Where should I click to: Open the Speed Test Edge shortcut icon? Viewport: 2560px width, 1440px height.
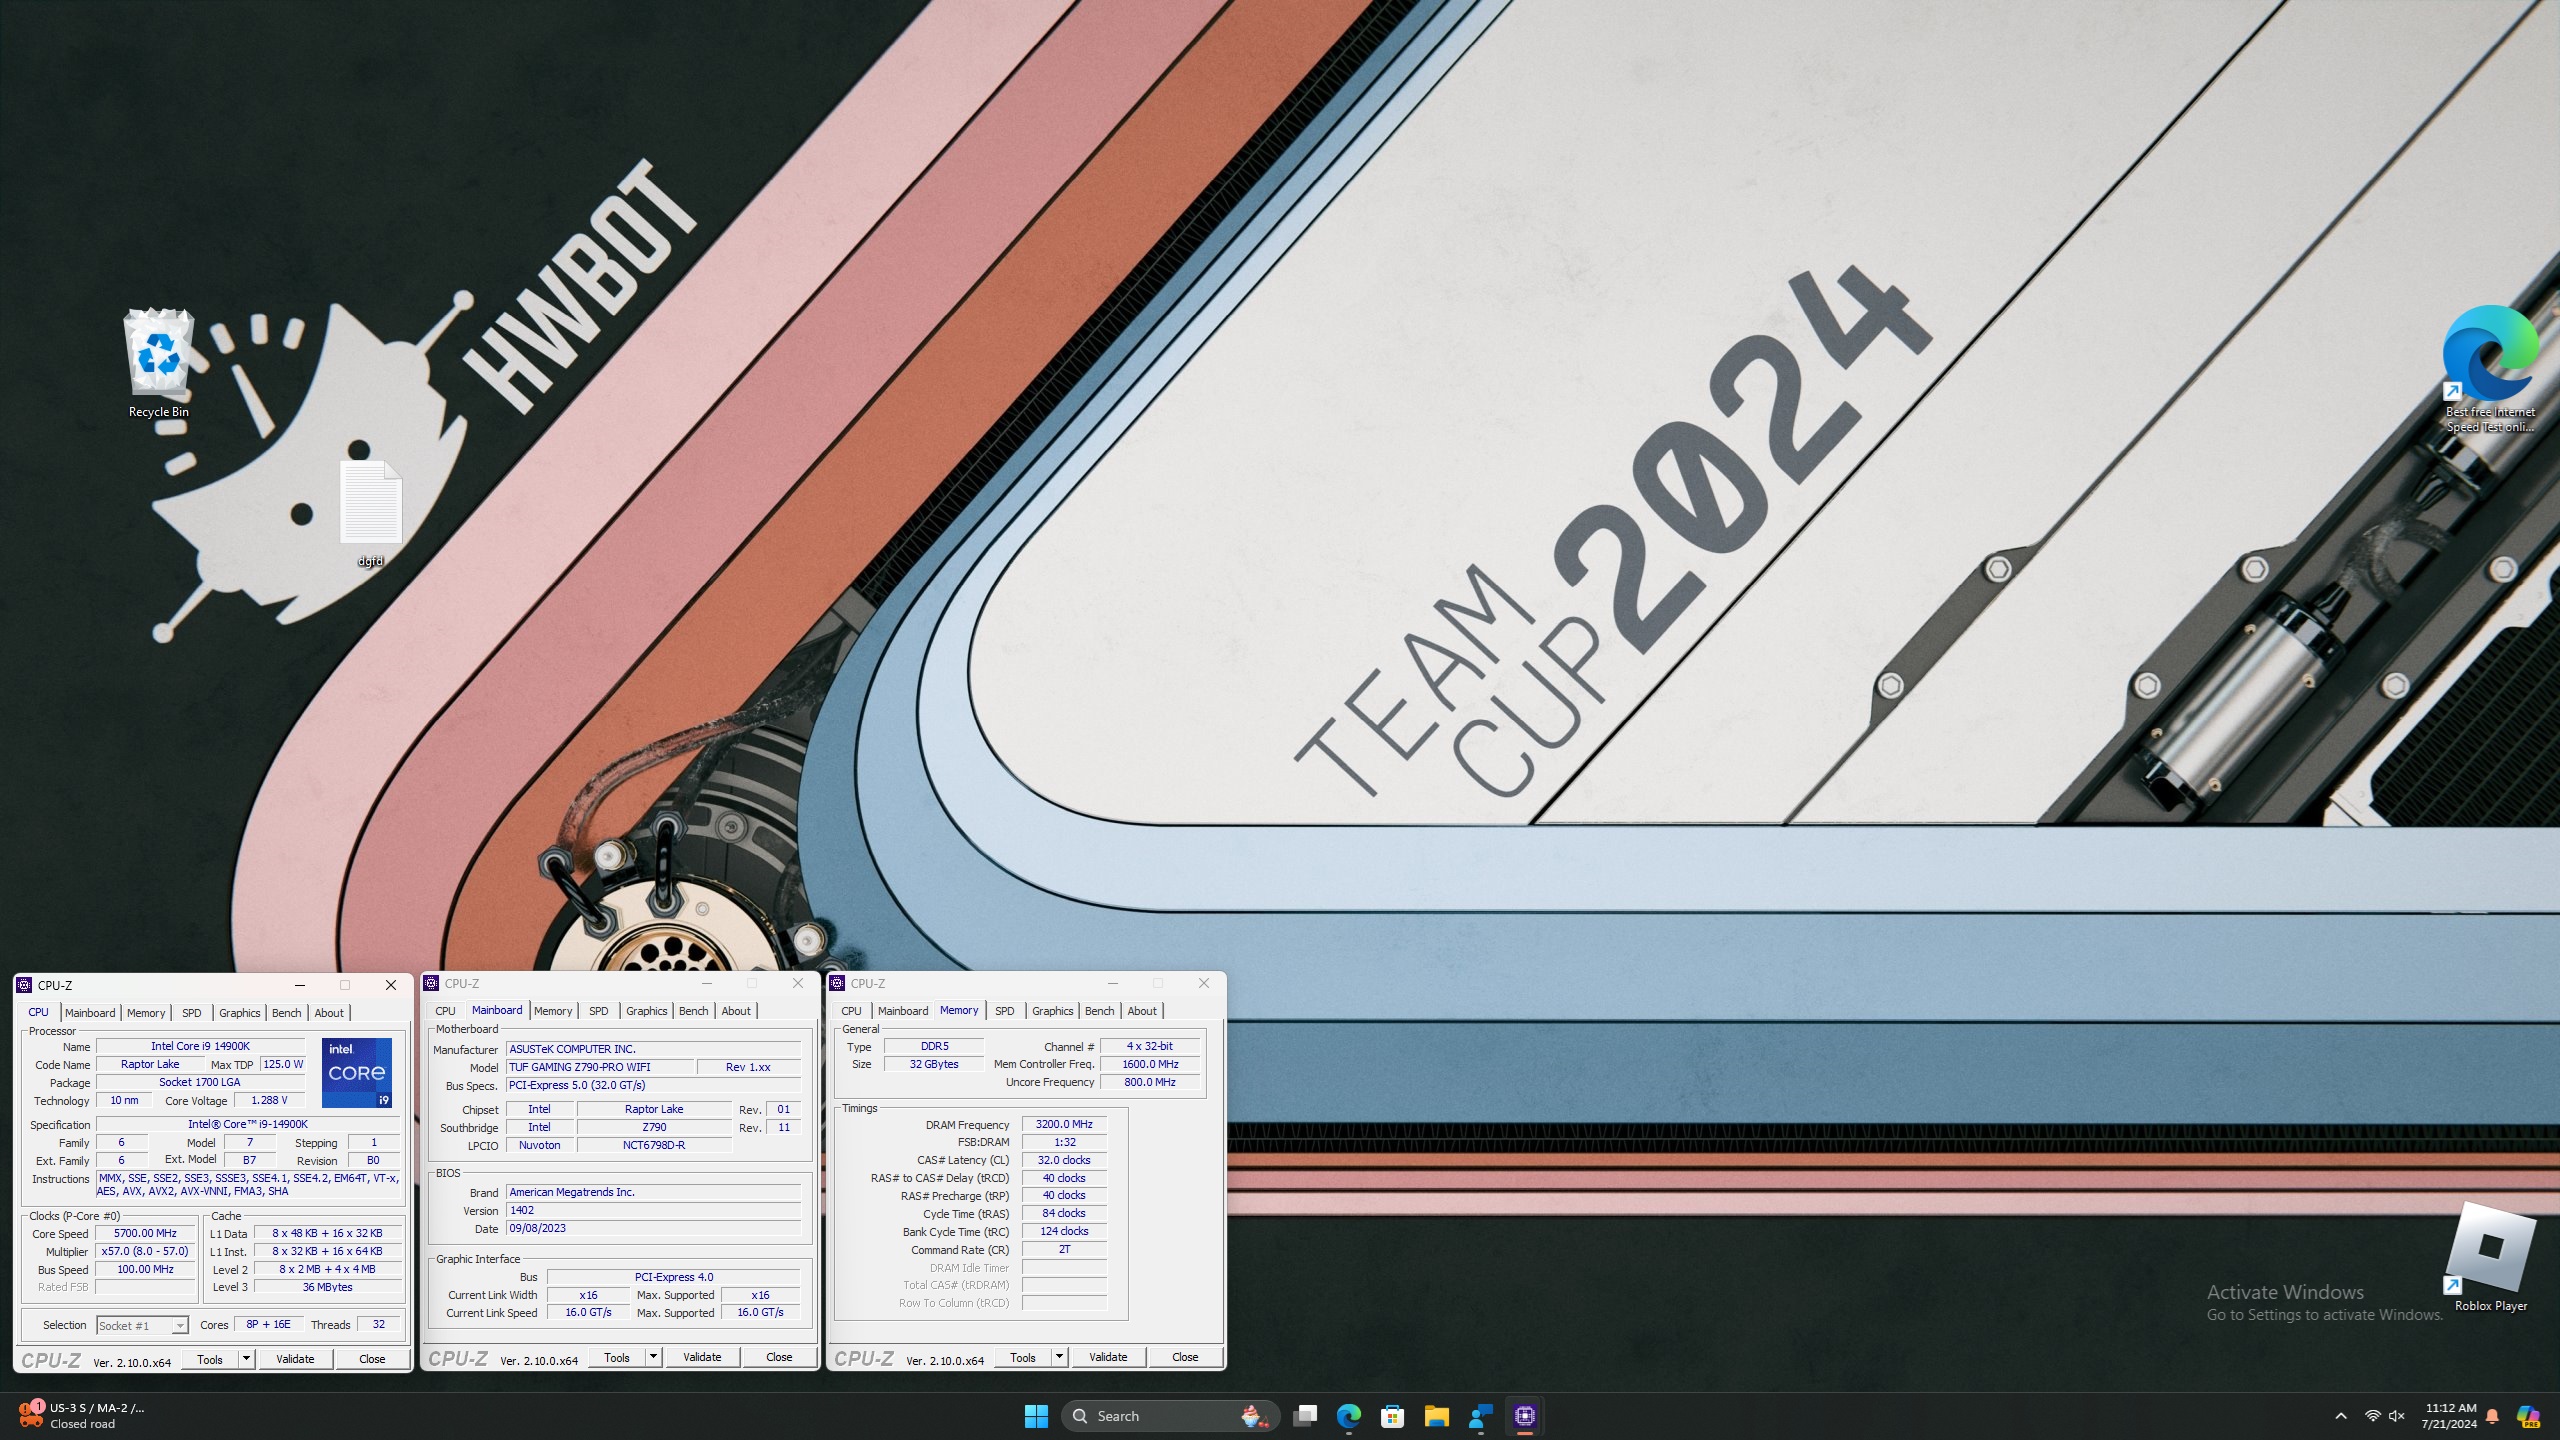(x=2490, y=370)
